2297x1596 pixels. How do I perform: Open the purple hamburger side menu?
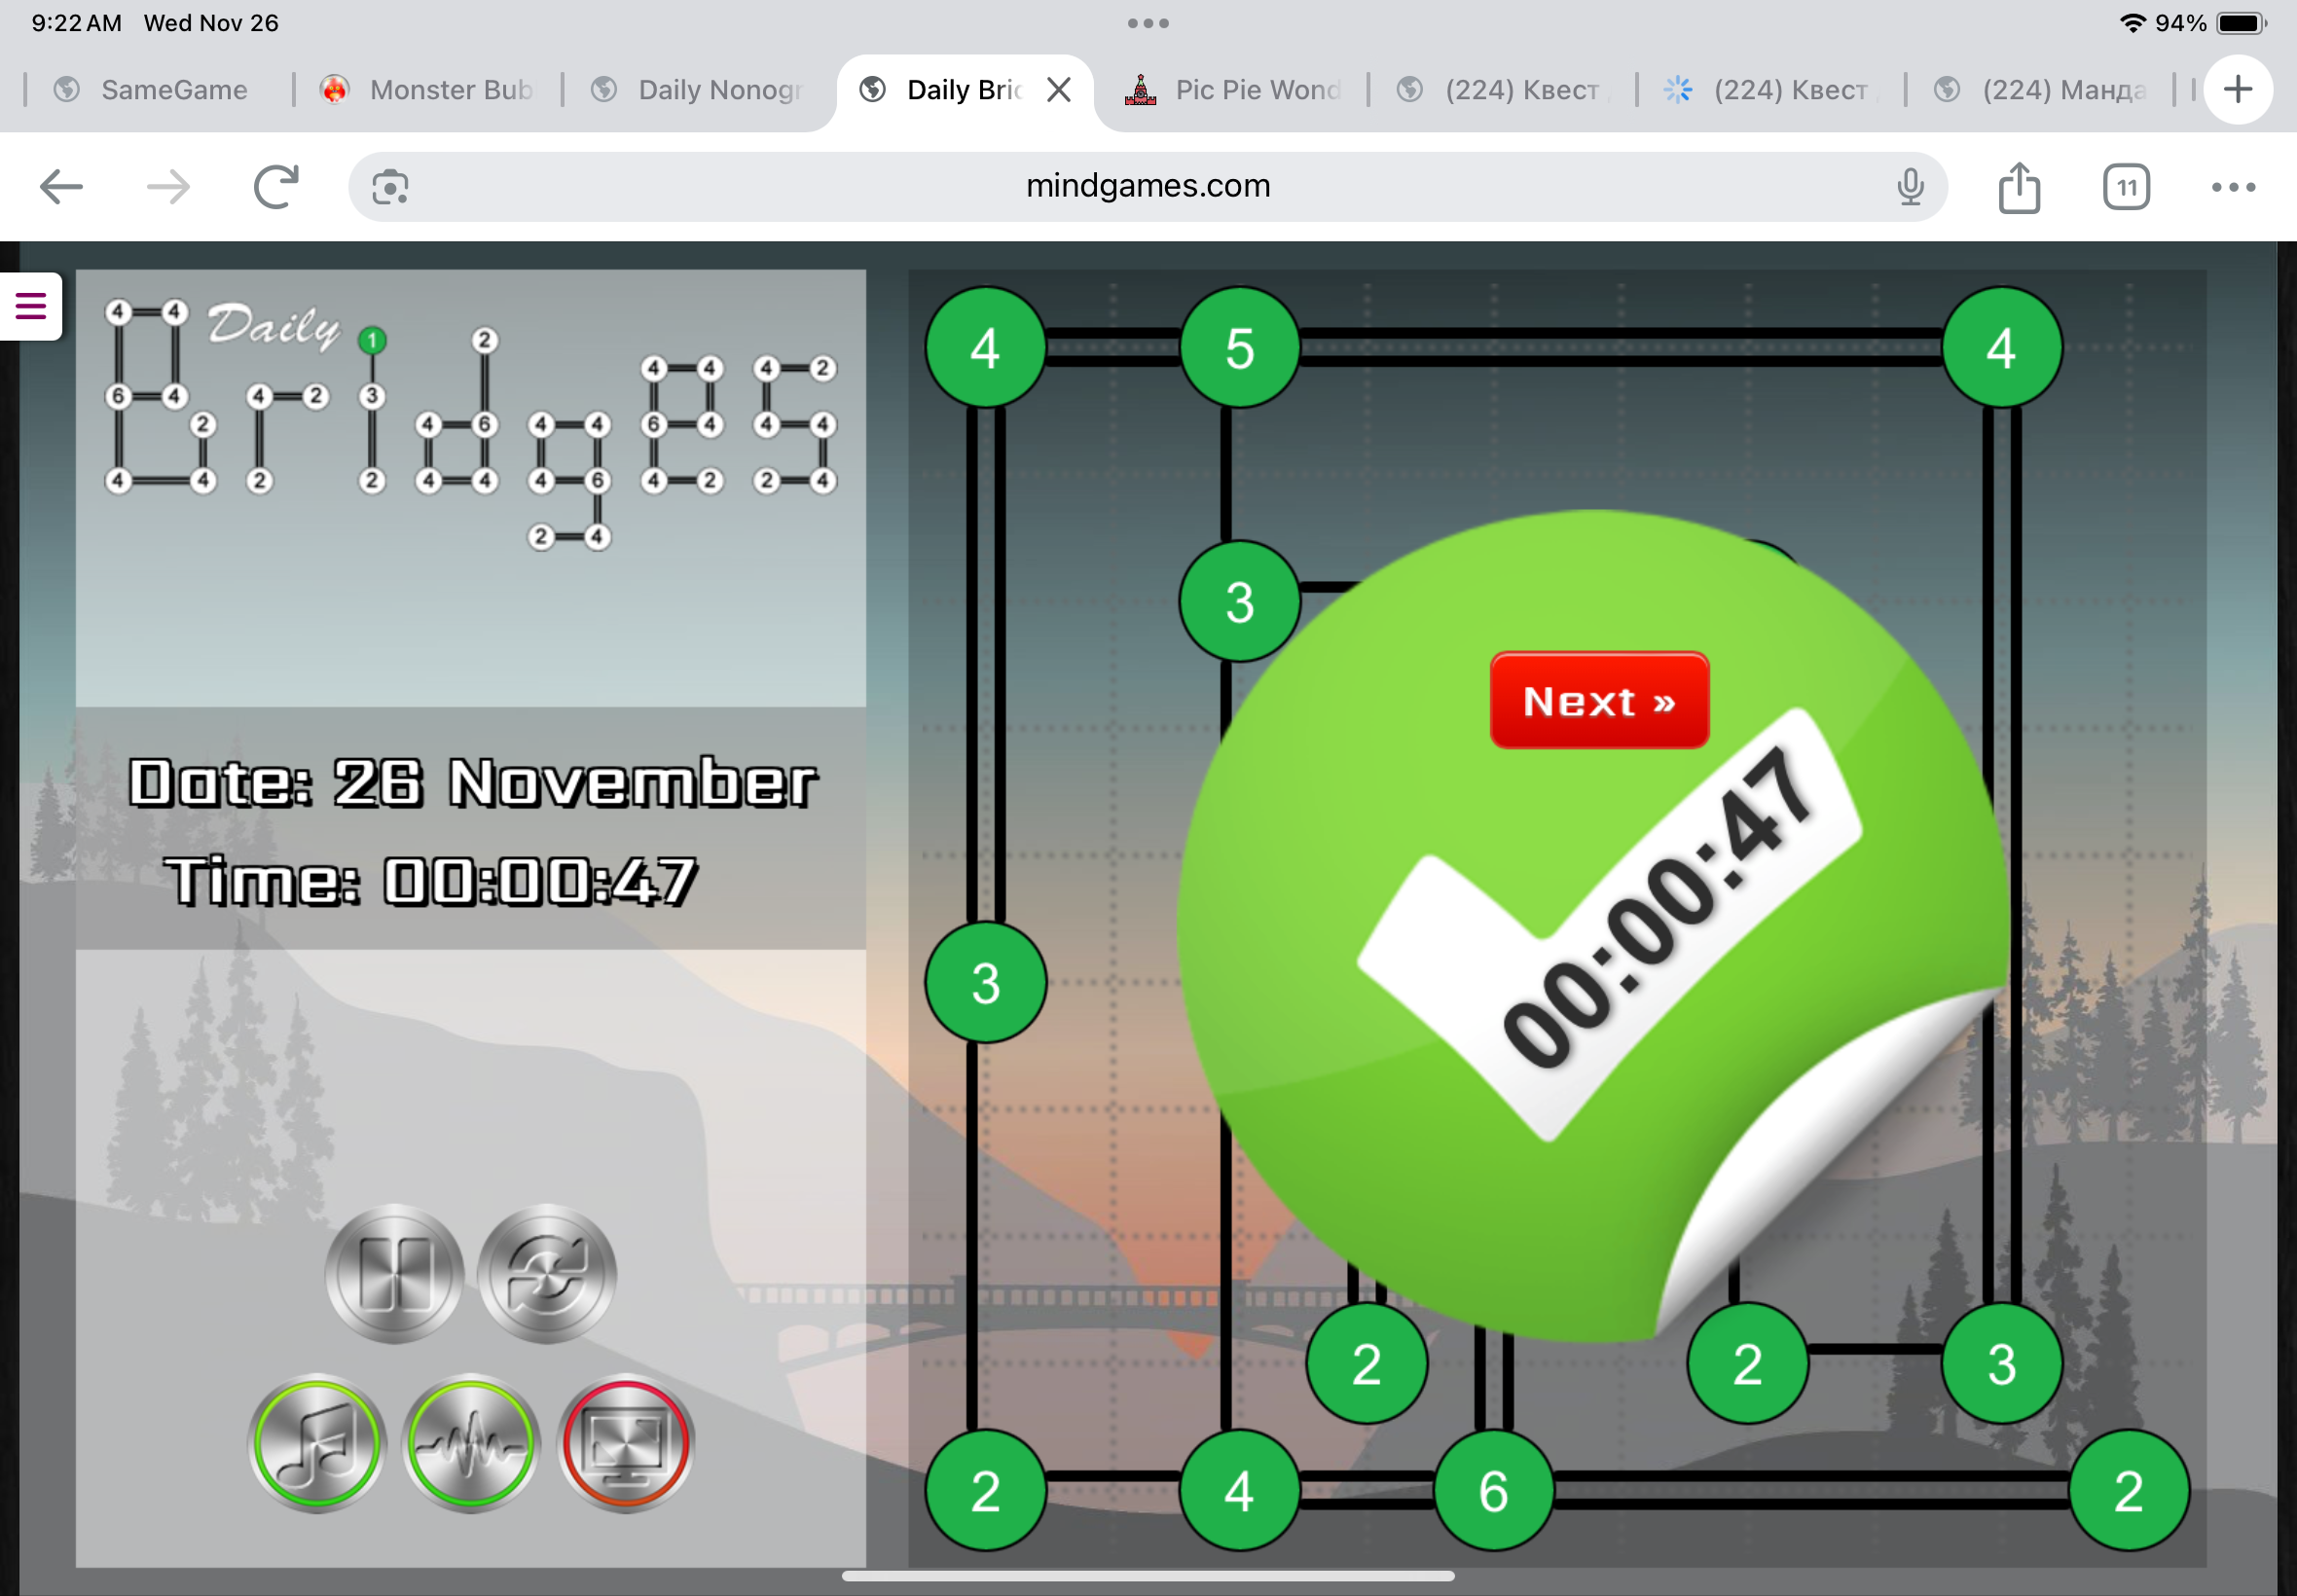tap(30, 306)
